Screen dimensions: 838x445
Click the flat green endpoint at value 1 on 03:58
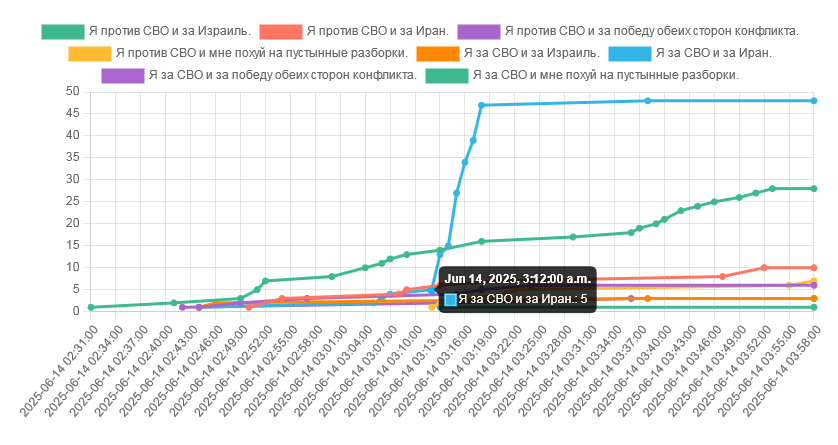coord(814,307)
